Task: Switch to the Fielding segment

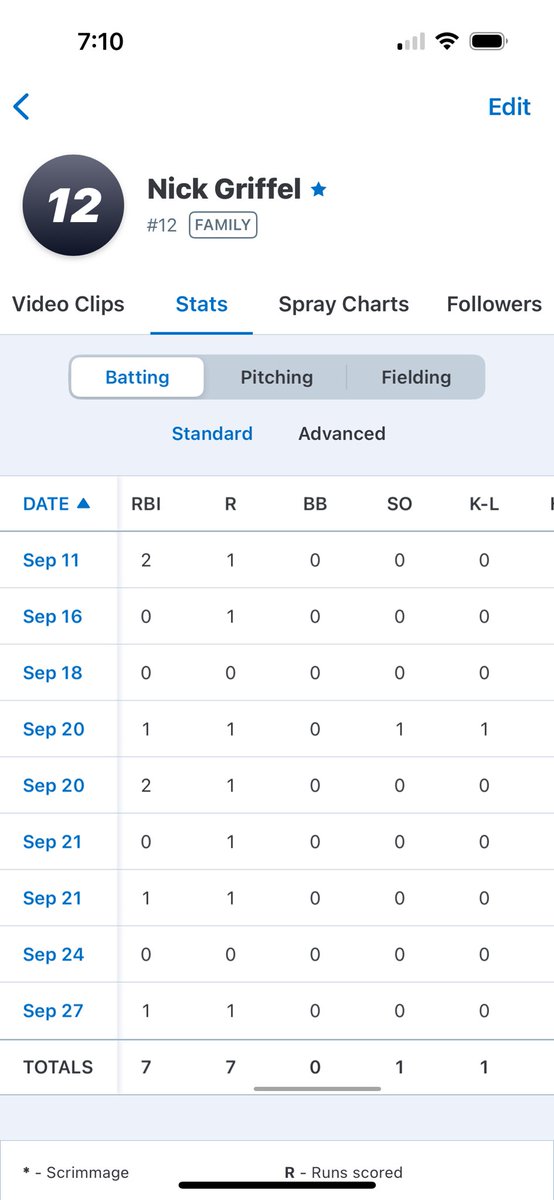Action: 416,377
